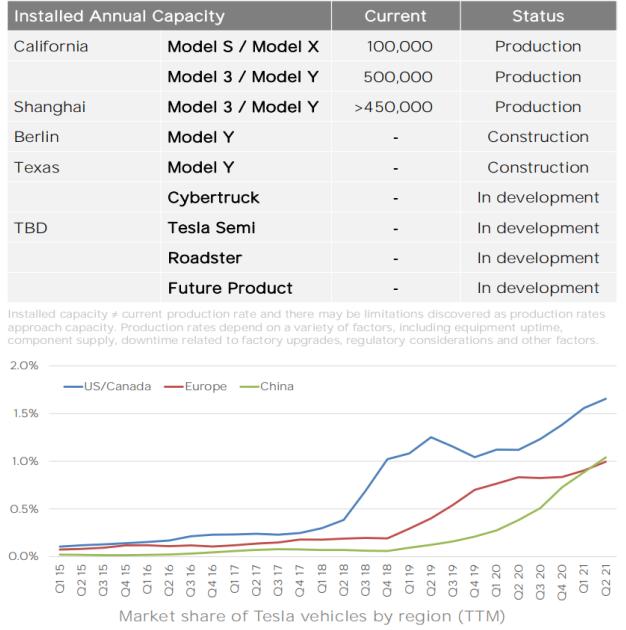Select the Tesla Semi product cell

(x=212, y=228)
